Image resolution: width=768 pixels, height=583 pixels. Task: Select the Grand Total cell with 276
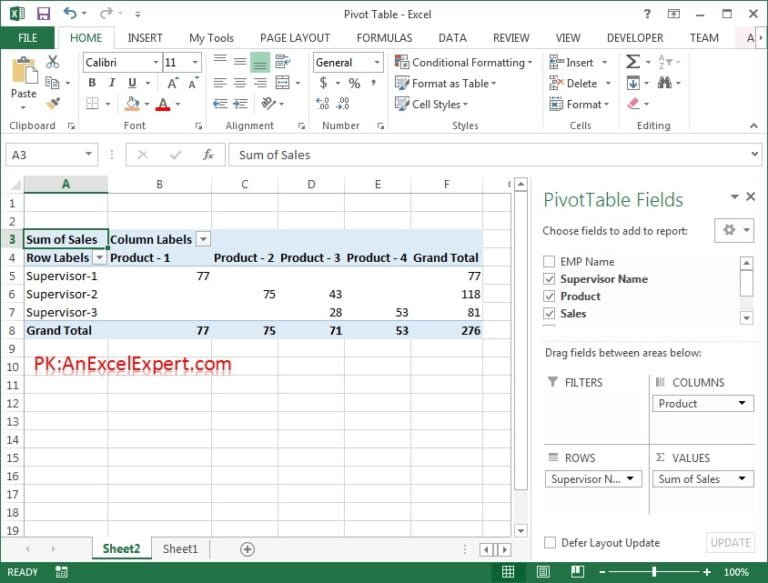447,330
